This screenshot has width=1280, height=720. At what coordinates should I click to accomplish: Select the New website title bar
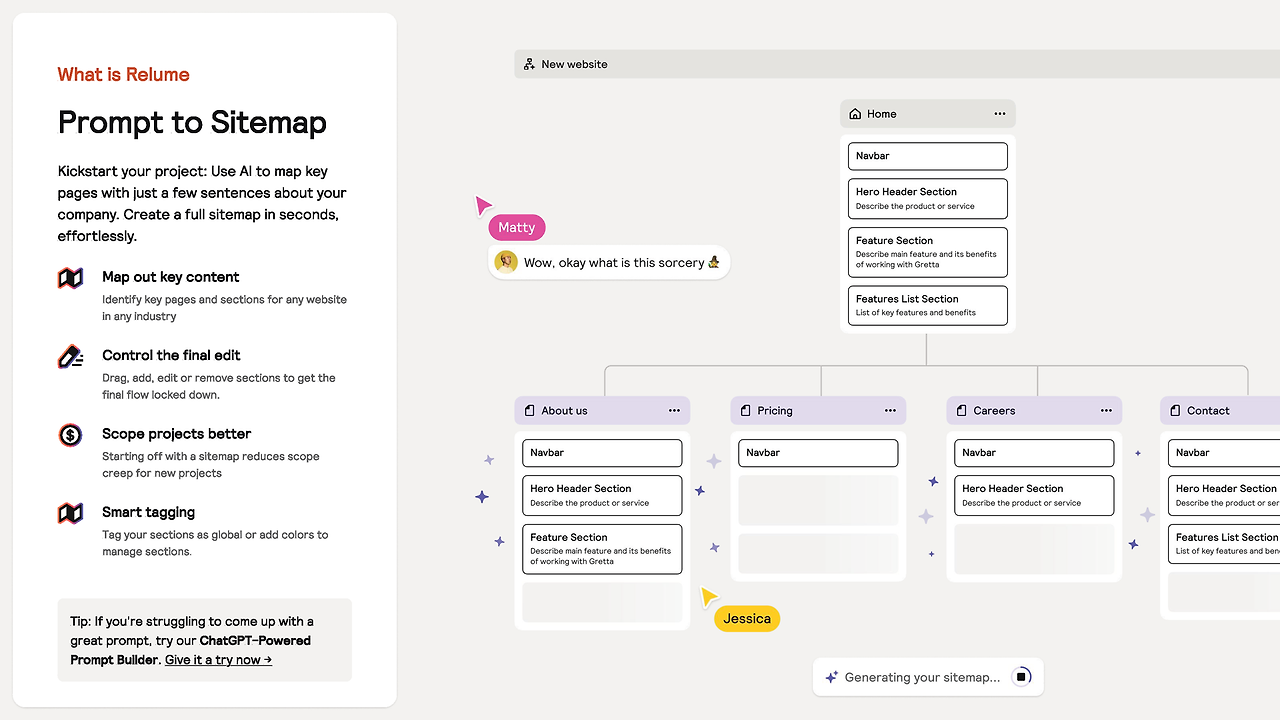point(897,64)
